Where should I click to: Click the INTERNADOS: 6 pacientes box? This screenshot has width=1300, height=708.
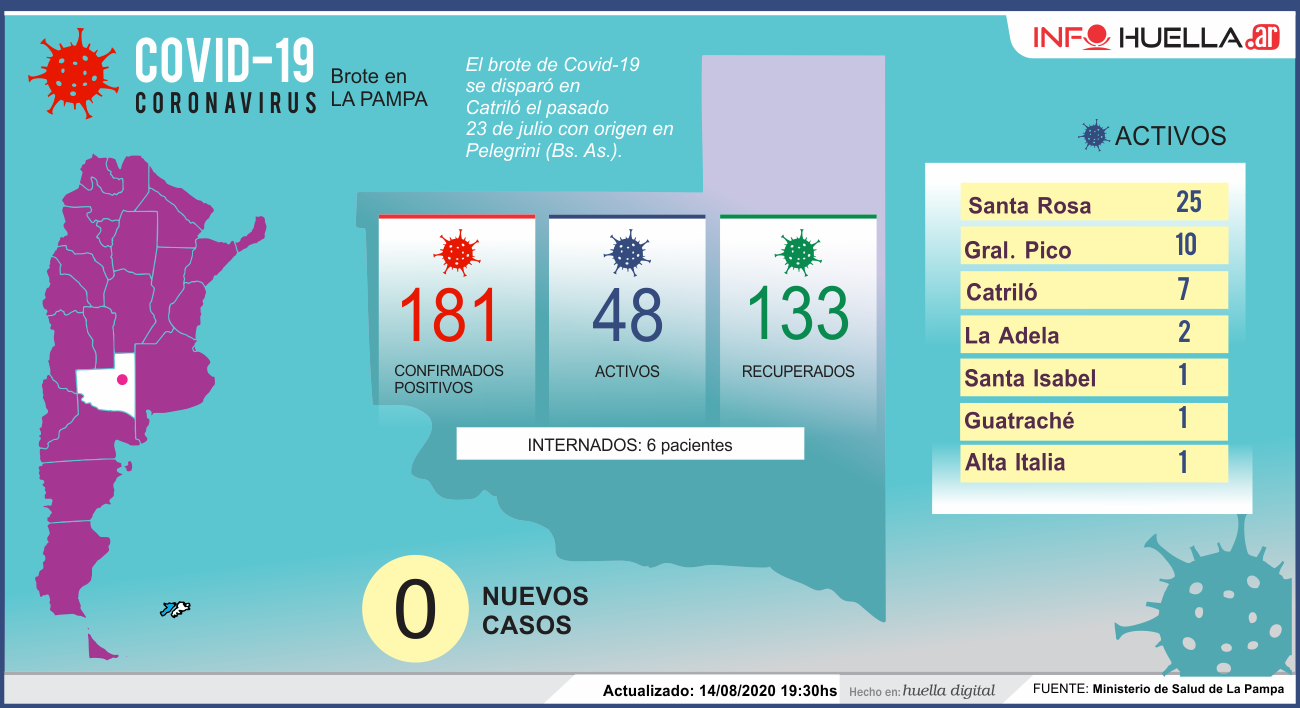click(630, 445)
